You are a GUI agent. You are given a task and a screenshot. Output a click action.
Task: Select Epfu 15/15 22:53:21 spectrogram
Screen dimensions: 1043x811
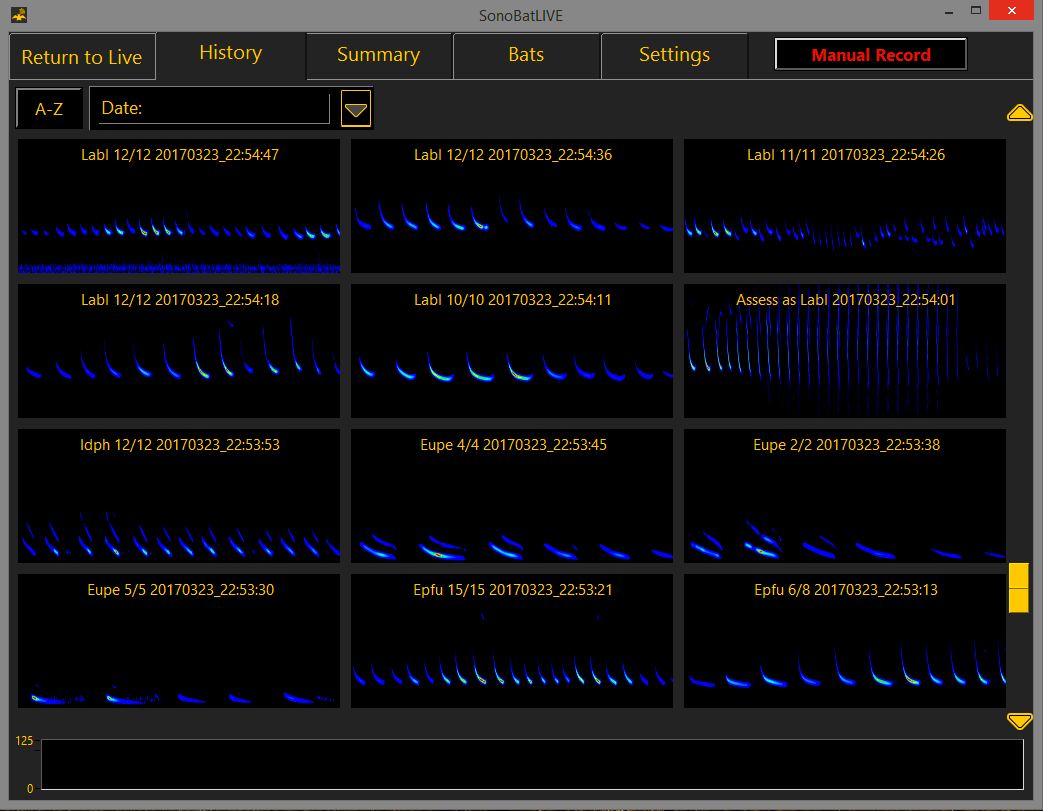(x=511, y=641)
